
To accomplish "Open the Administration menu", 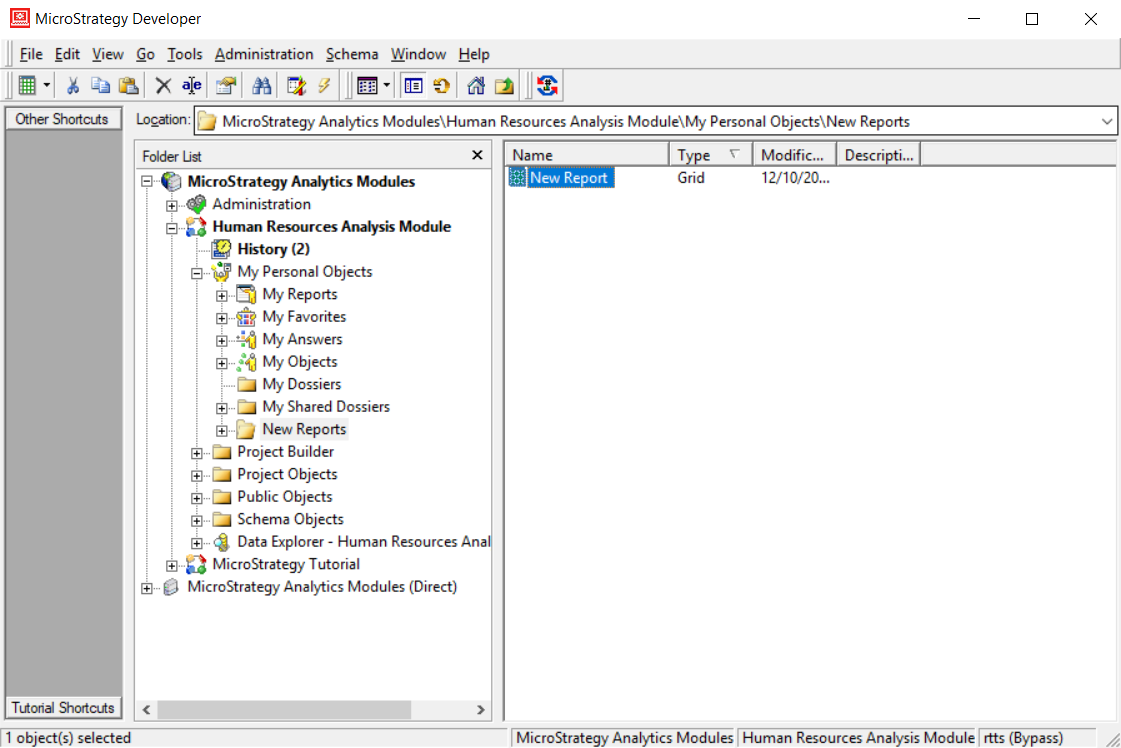I will coord(264,54).
